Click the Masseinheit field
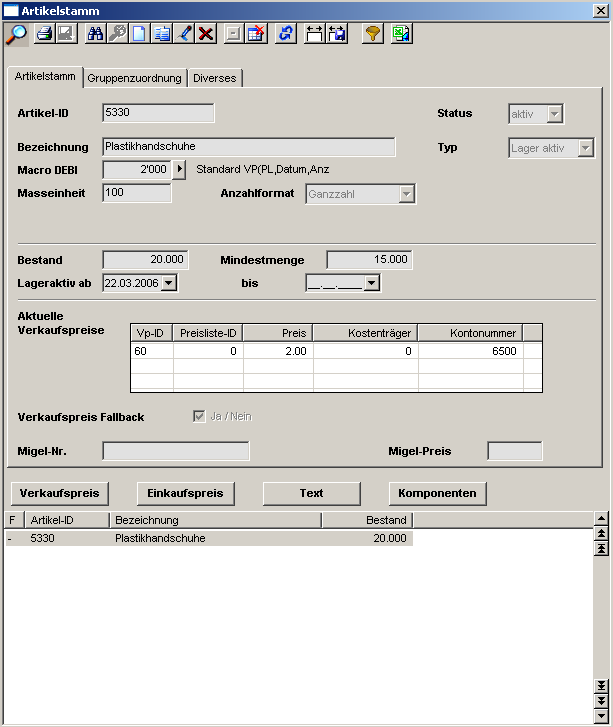613x727 pixels. click(137, 192)
